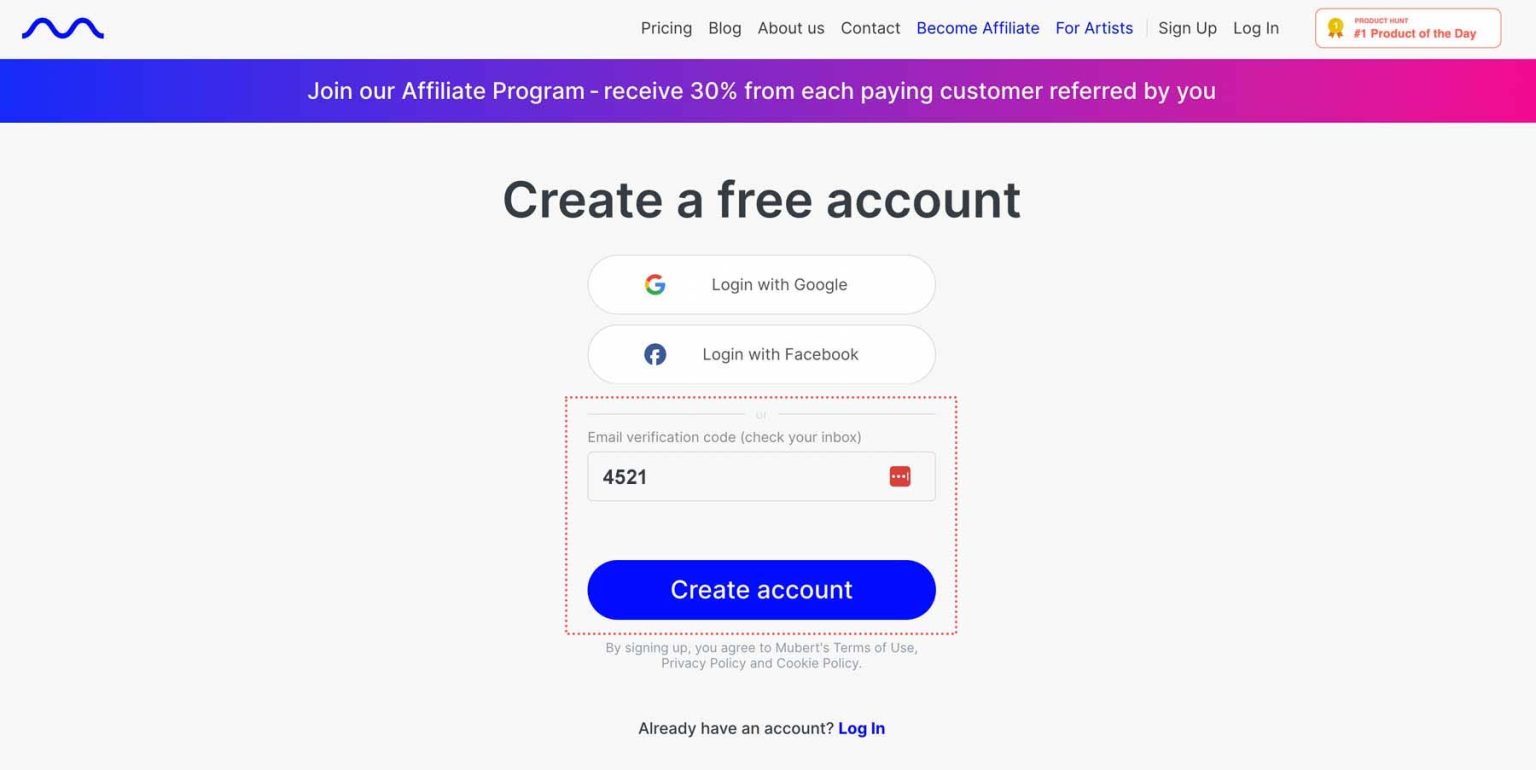
Task: Select Contact in the top navigation
Action: (x=870, y=28)
